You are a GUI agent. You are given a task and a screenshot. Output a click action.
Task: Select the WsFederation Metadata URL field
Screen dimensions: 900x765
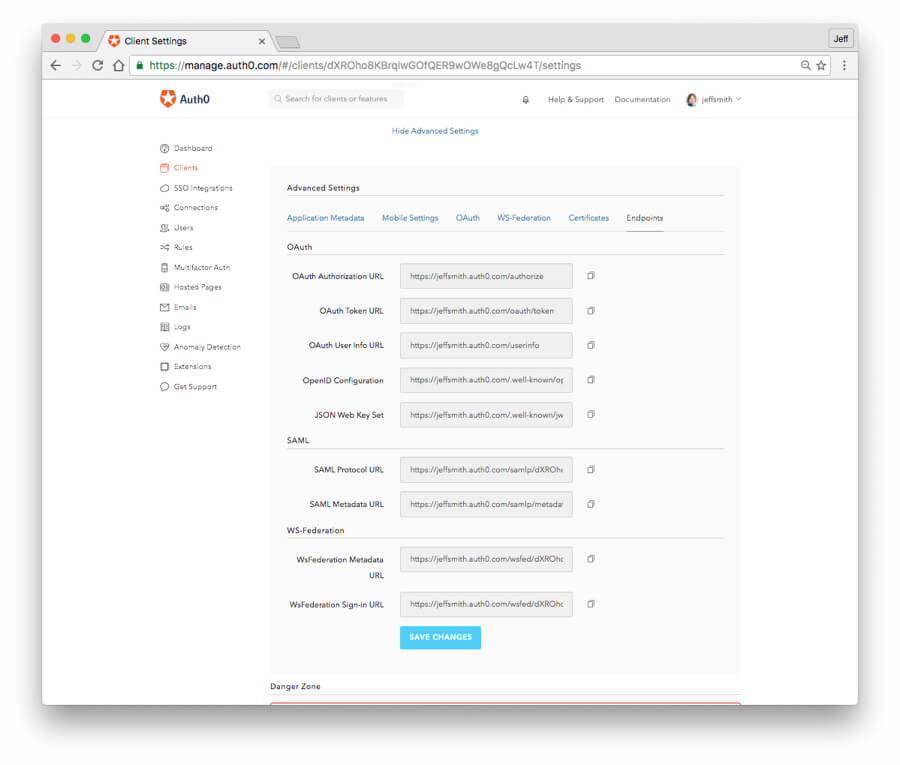pos(486,559)
